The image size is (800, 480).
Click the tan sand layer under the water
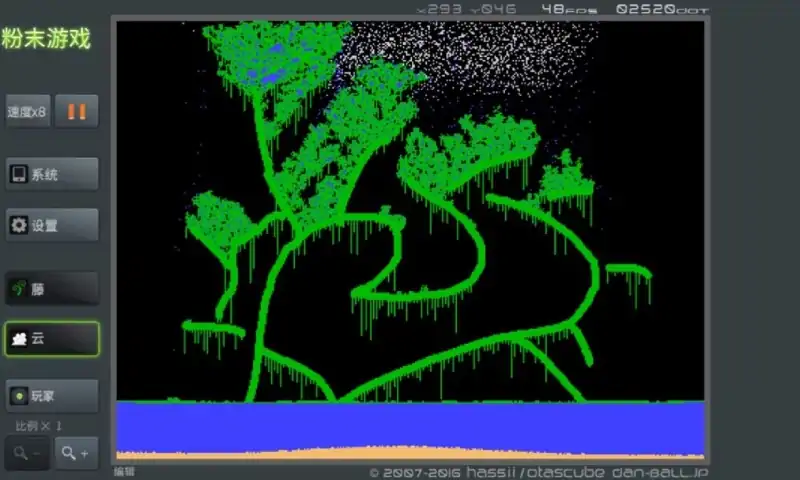click(x=410, y=455)
